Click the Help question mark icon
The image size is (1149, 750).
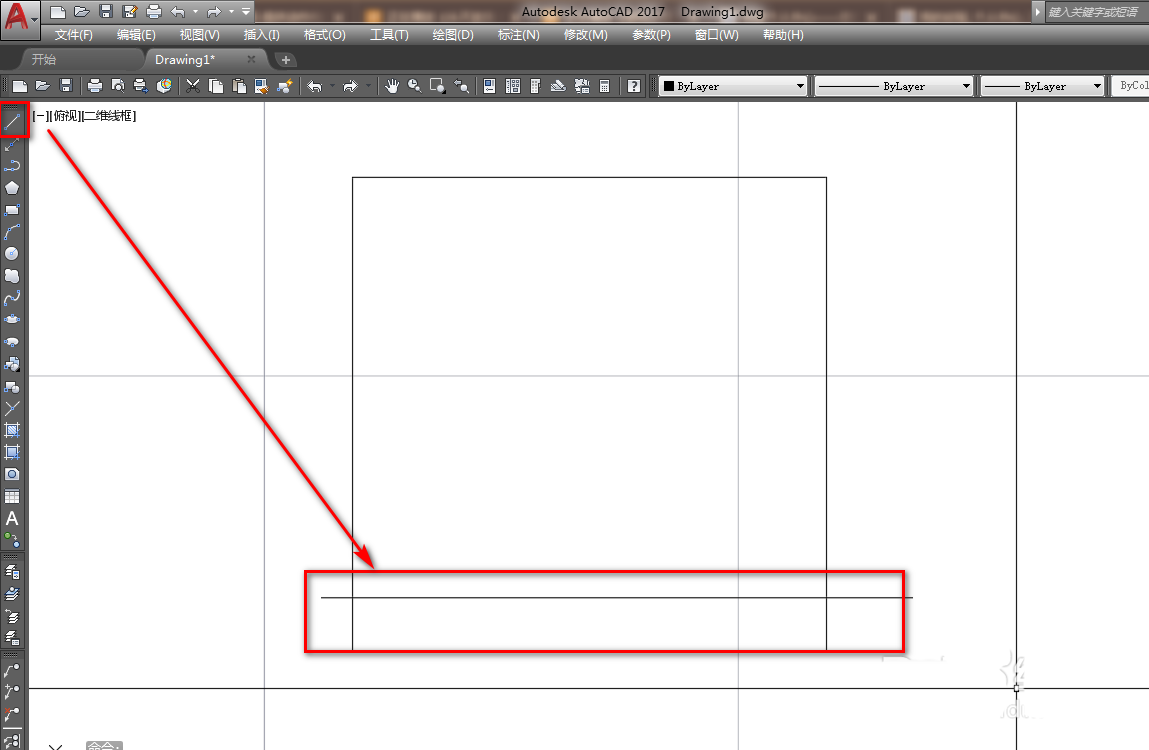click(x=634, y=87)
